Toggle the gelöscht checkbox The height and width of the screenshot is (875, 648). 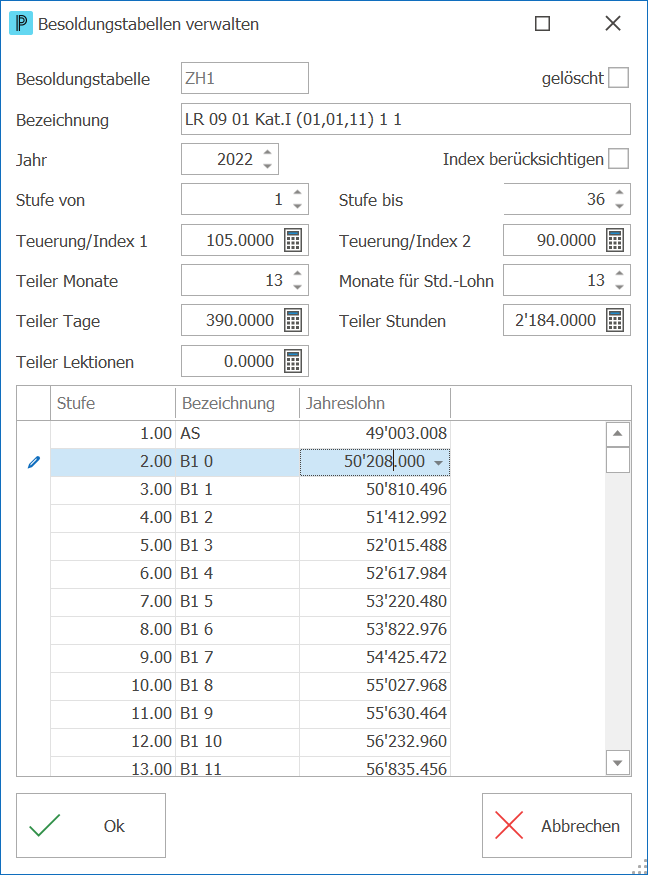coord(618,78)
